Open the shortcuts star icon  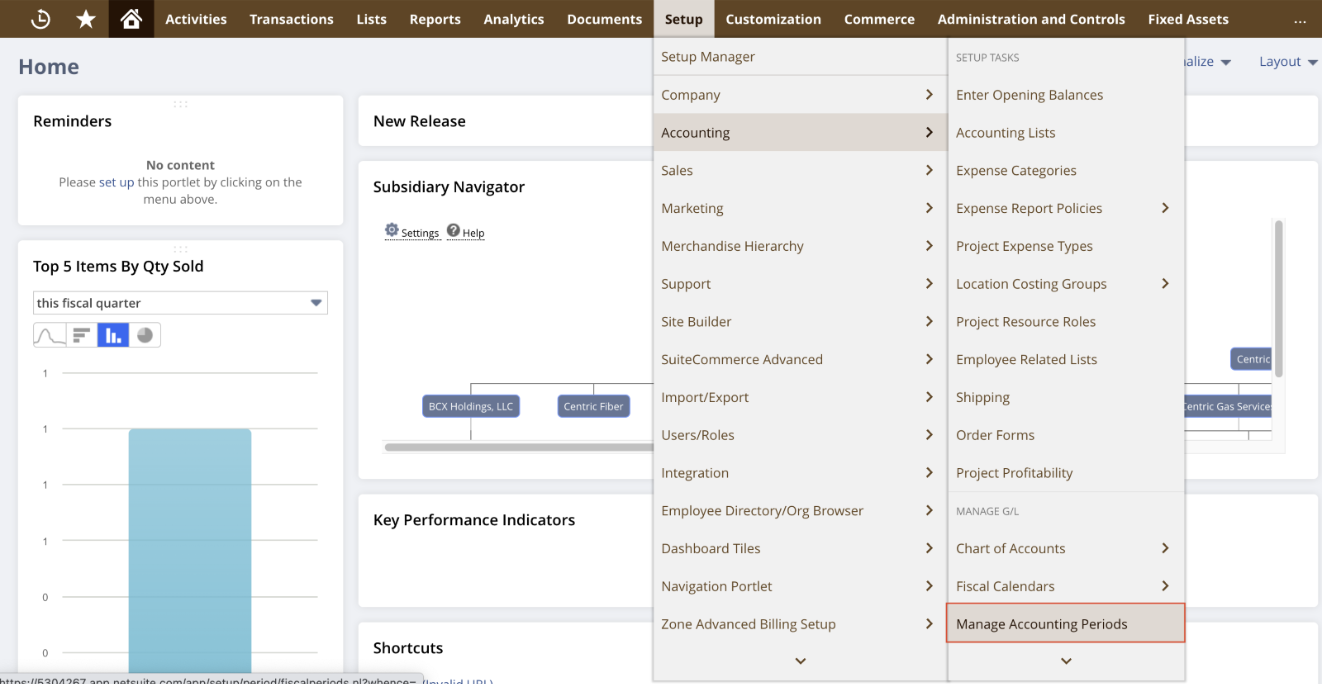tap(85, 18)
